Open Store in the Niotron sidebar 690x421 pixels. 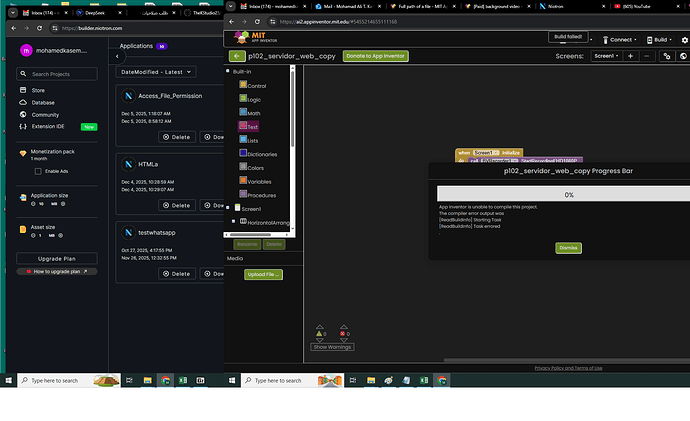38,90
